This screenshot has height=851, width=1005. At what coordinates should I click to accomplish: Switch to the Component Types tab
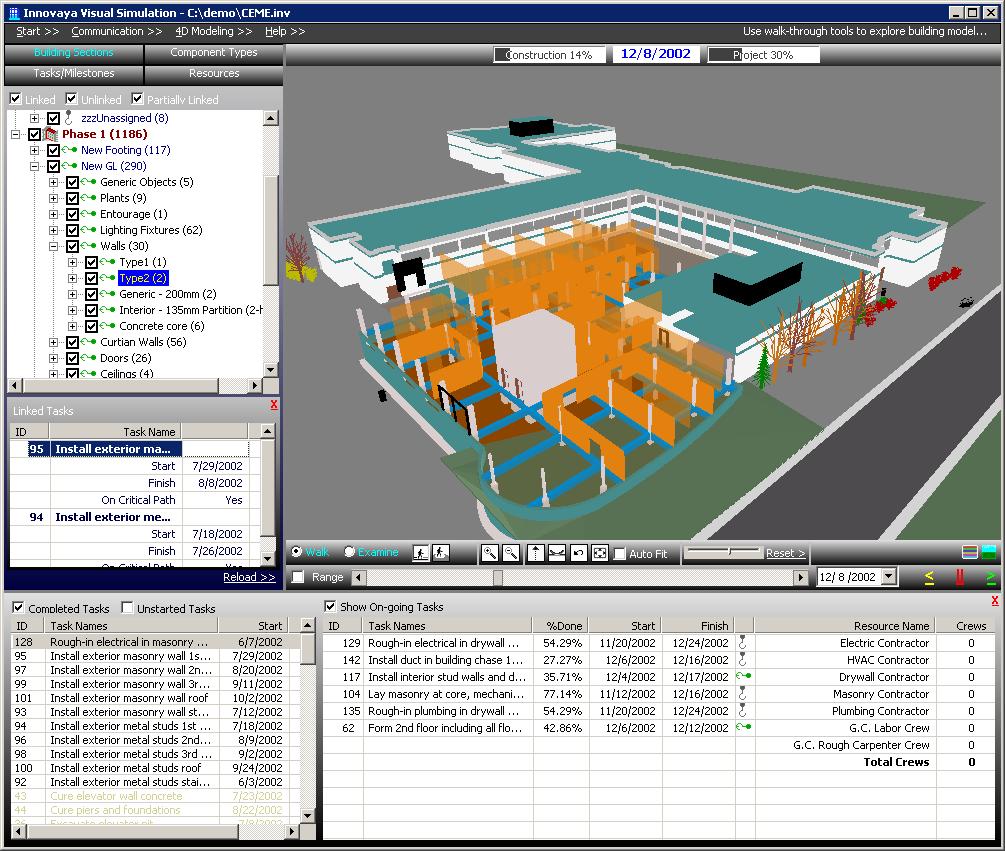tap(213, 53)
